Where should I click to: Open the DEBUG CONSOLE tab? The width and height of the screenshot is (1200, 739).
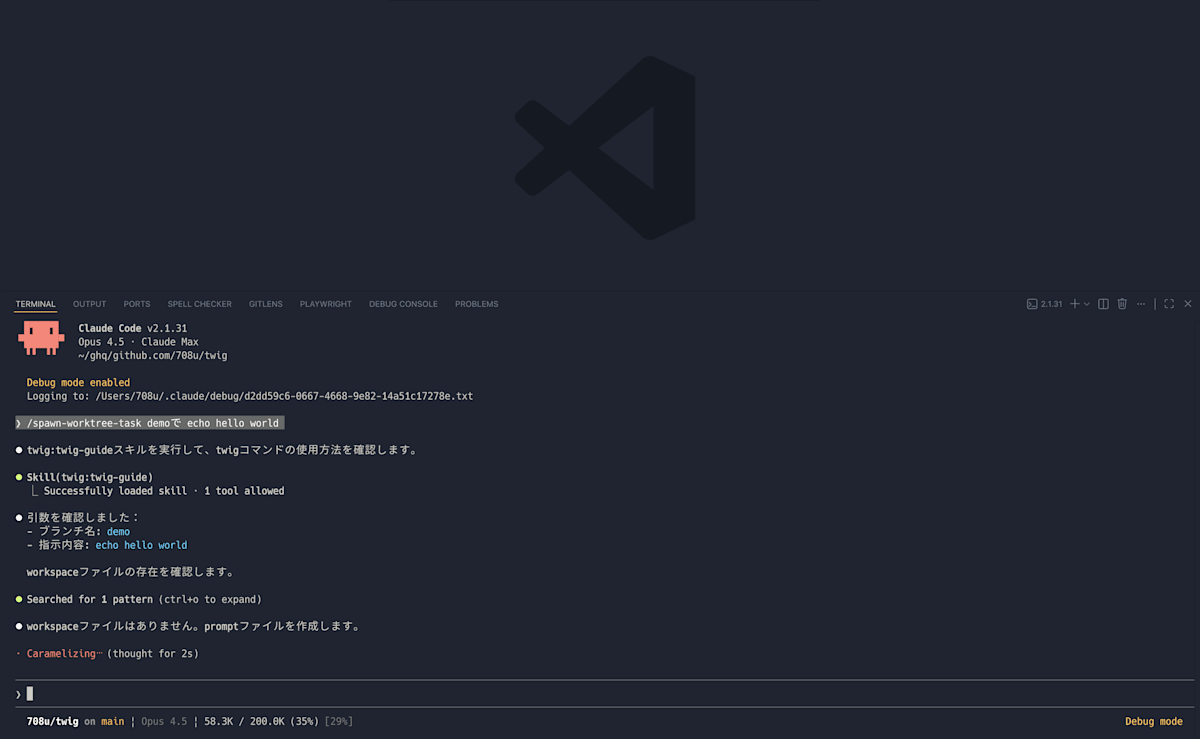pos(403,304)
